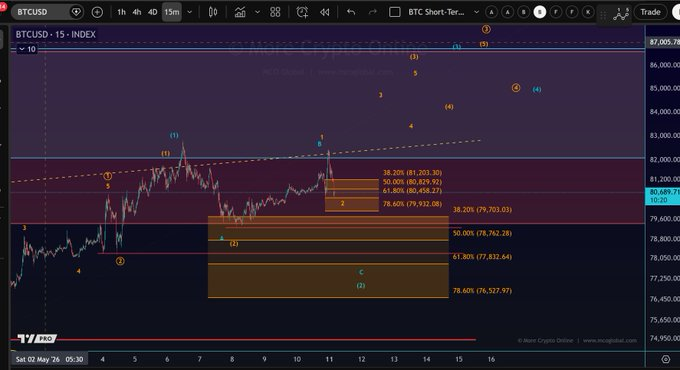The height and width of the screenshot is (370, 680).
Task: Open the wave drawing tool icon
Action: [x=621, y=13]
